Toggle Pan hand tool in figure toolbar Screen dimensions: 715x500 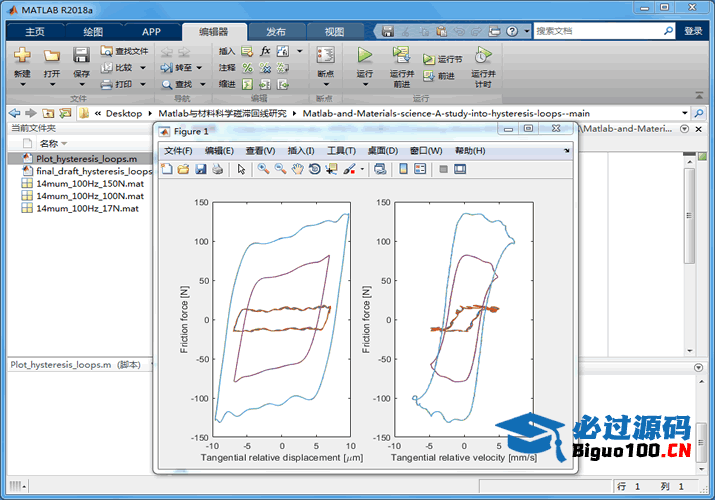tap(297, 169)
